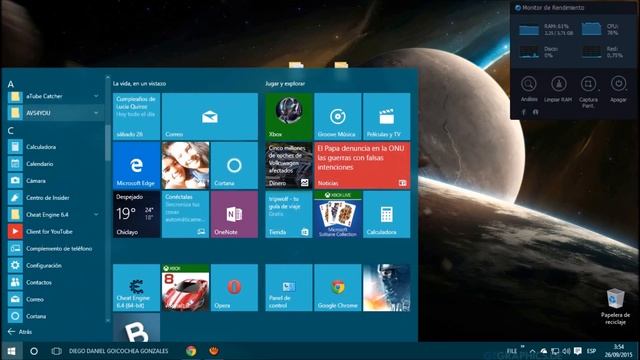Open the Cortana tile
Image resolution: width=640 pixels, height=360 pixels.
(234, 165)
